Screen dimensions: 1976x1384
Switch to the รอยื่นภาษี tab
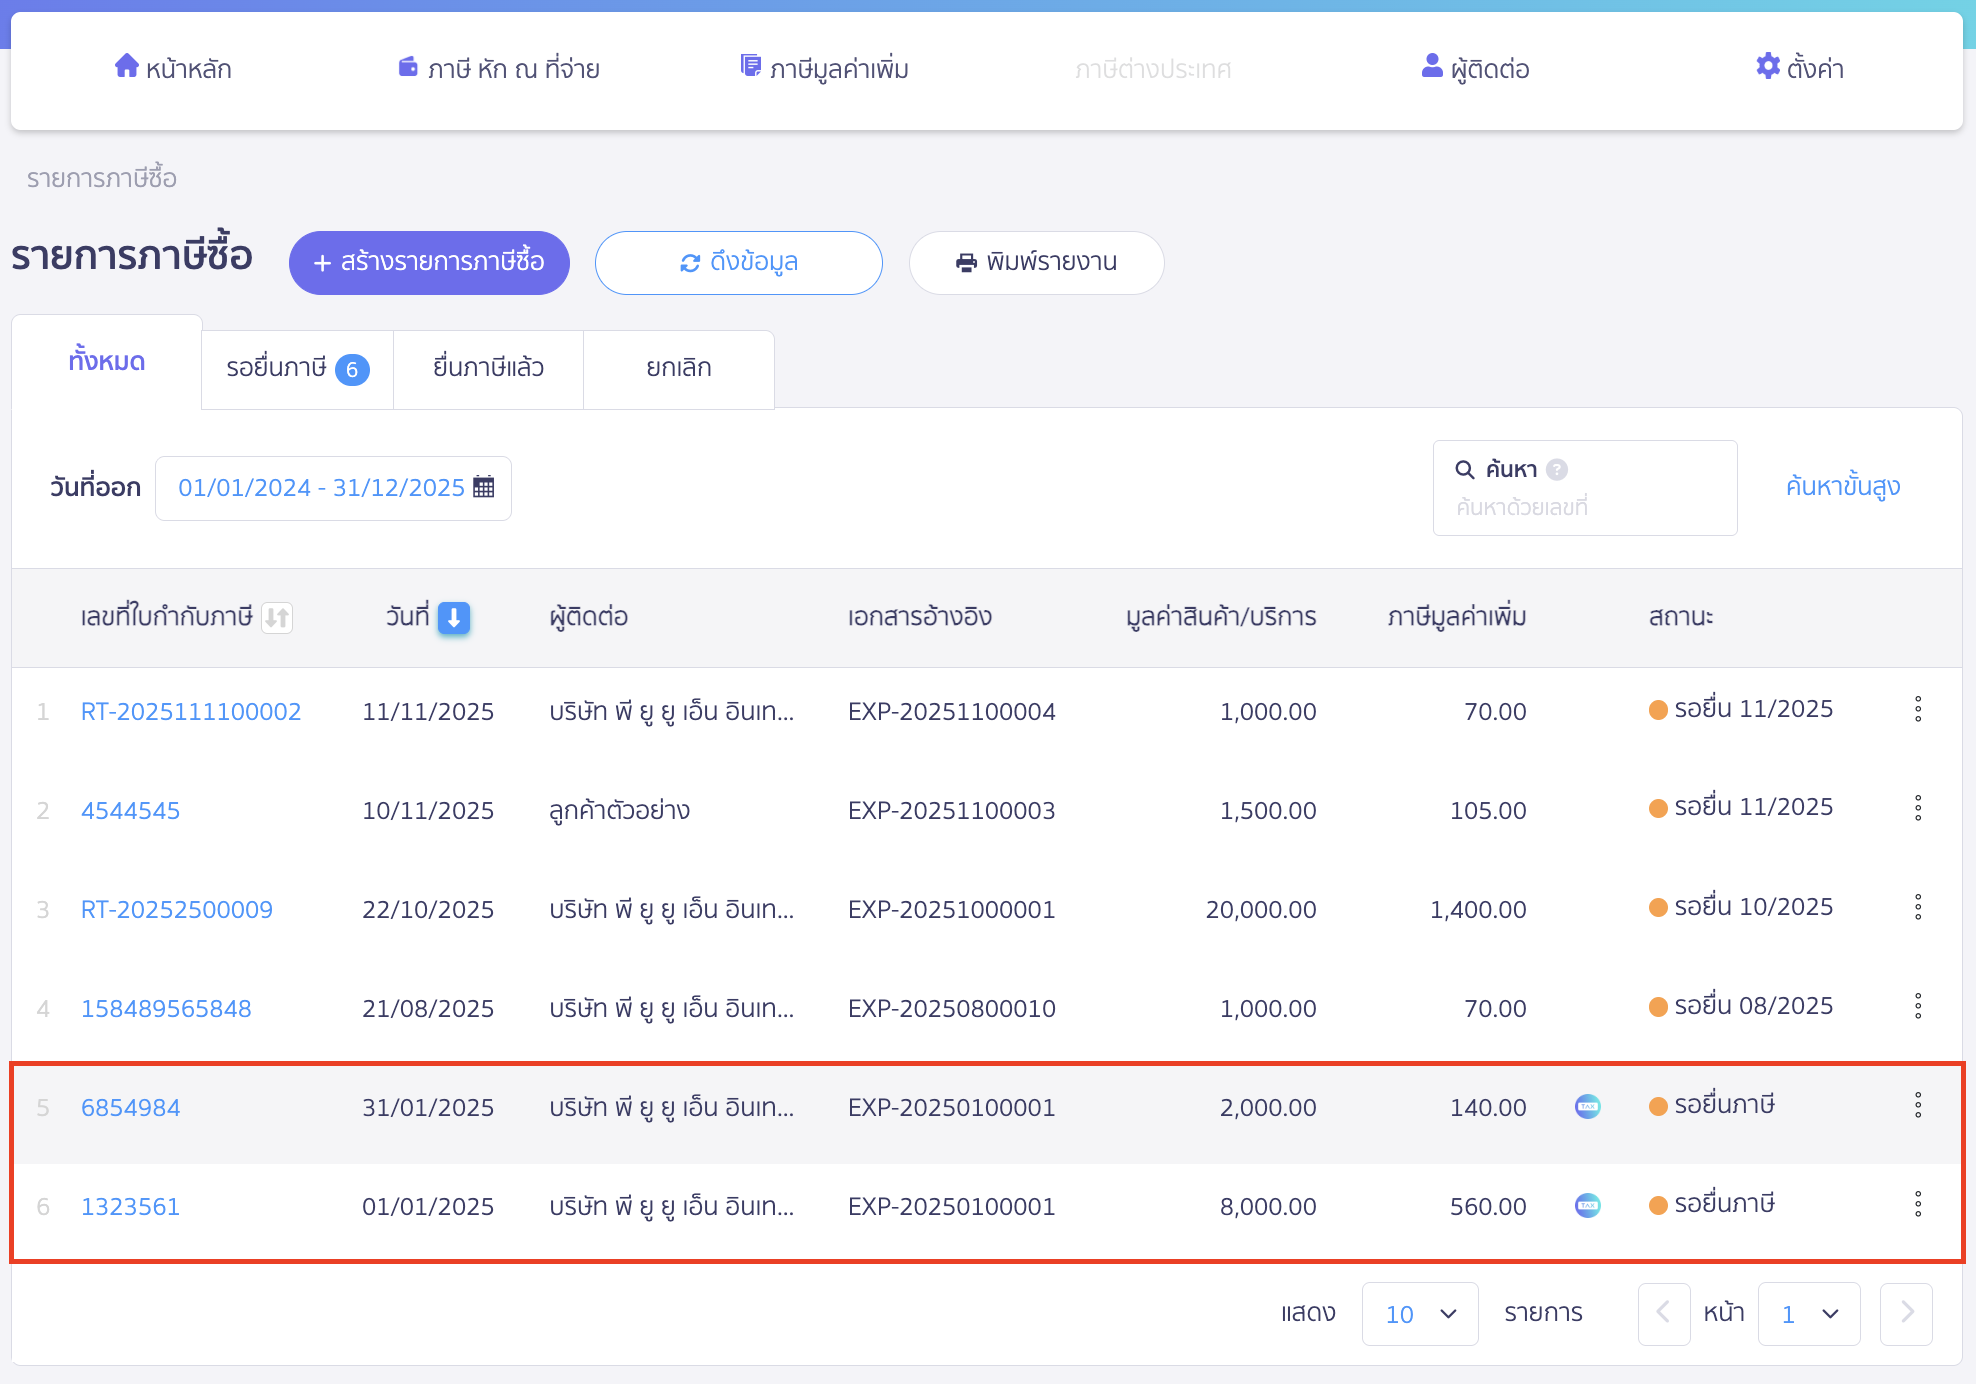pyautogui.click(x=297, y=369)
